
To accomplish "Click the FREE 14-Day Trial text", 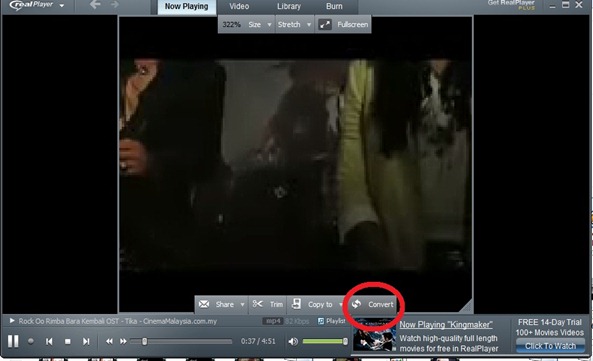I will pyautogui.click(x=550, y=322).
